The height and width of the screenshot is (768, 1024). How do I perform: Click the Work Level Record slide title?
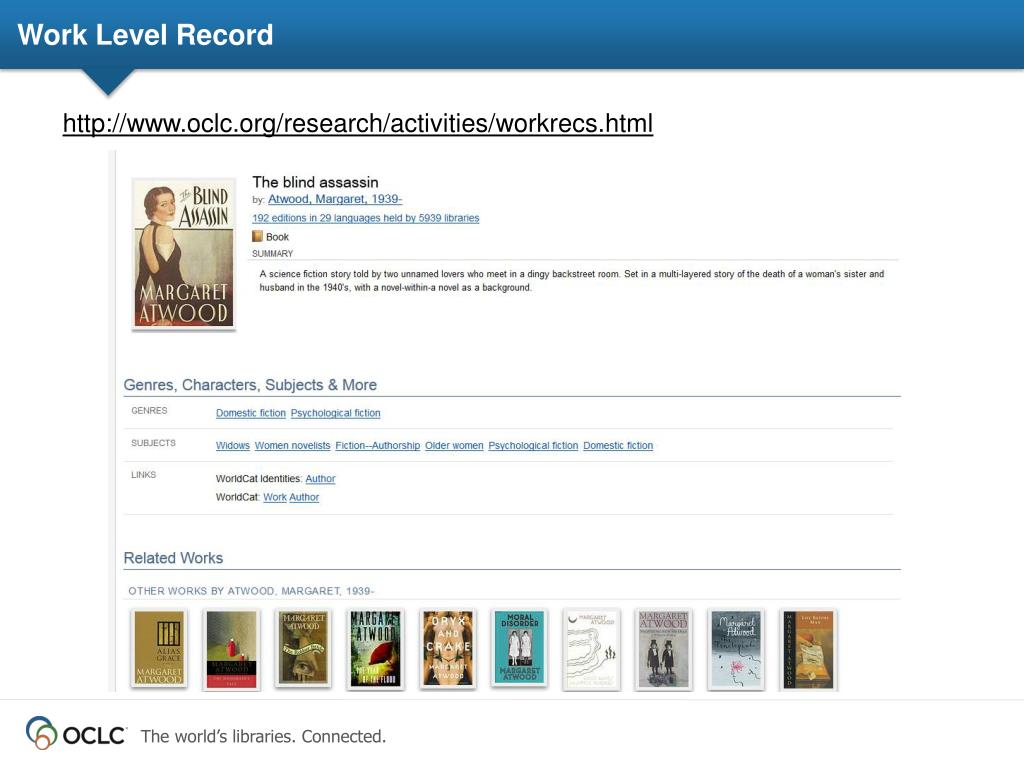pyautogui.click(x=145, y=35)
